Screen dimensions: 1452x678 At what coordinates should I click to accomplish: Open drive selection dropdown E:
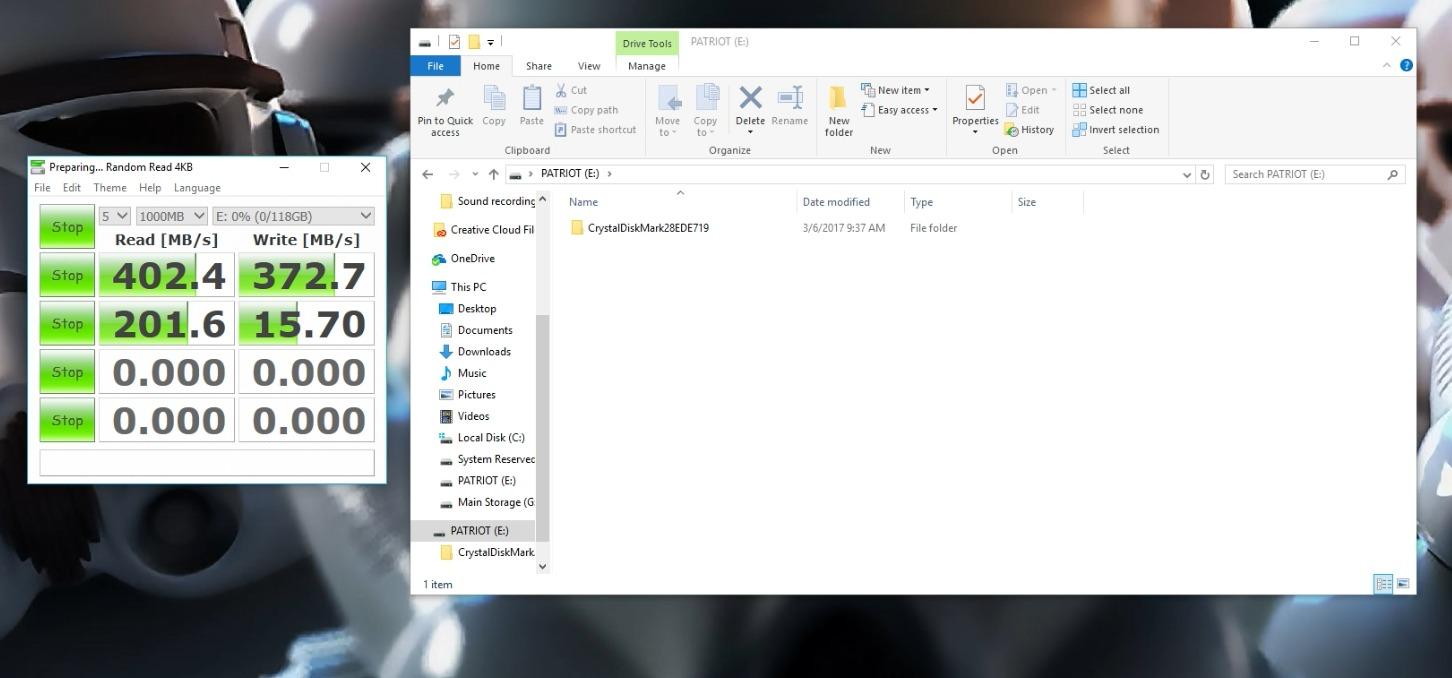point(292,216)
